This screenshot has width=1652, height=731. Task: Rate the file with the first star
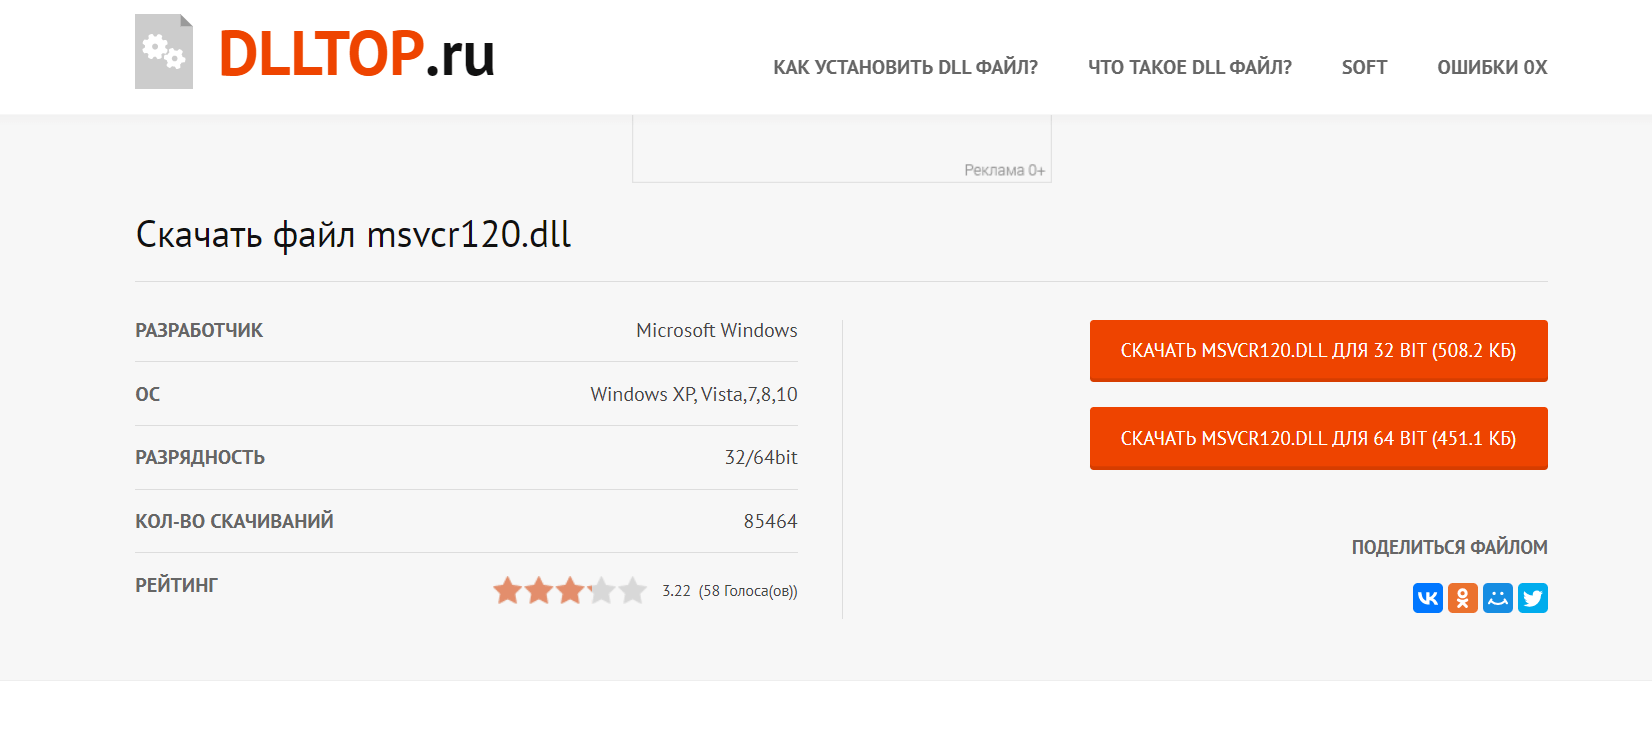point(508,590)
